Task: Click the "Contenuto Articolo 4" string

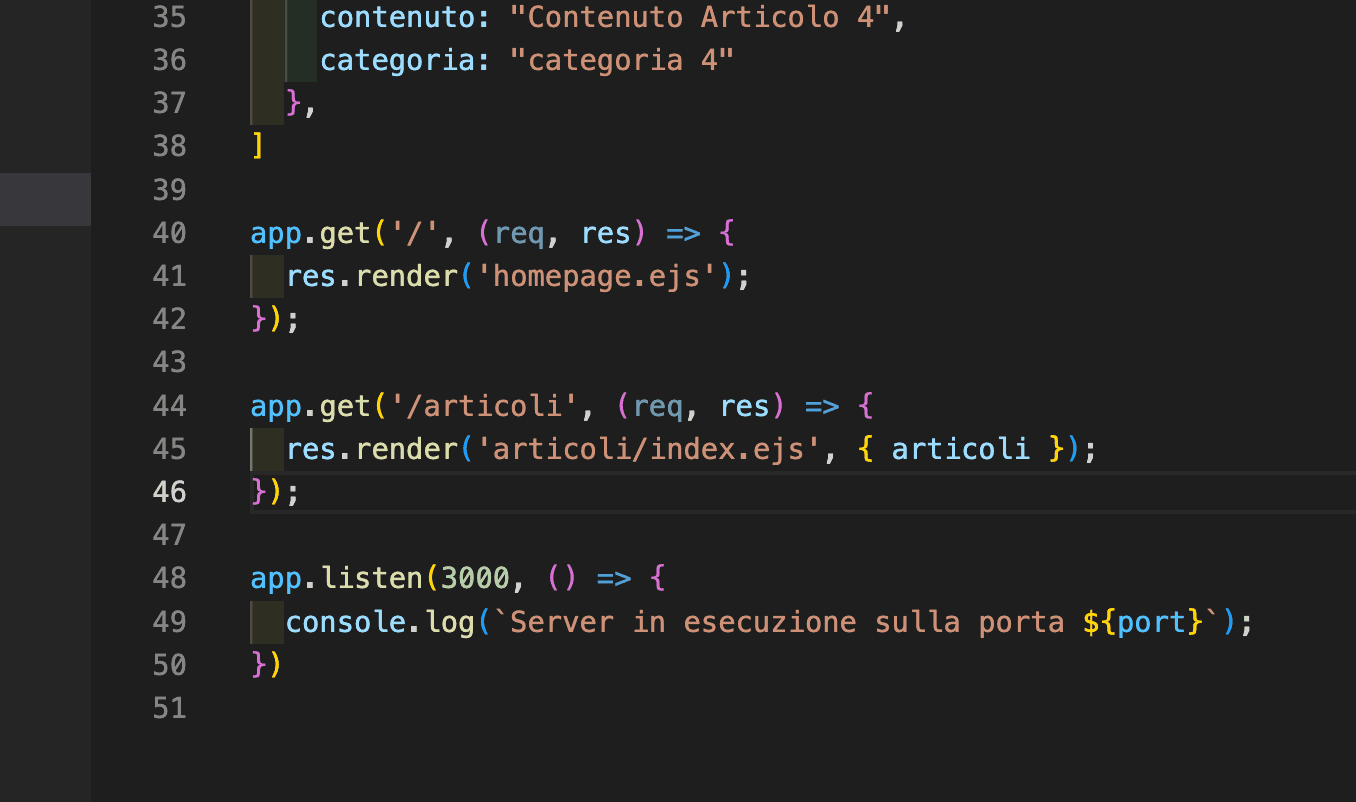Action: click(699, 17)
